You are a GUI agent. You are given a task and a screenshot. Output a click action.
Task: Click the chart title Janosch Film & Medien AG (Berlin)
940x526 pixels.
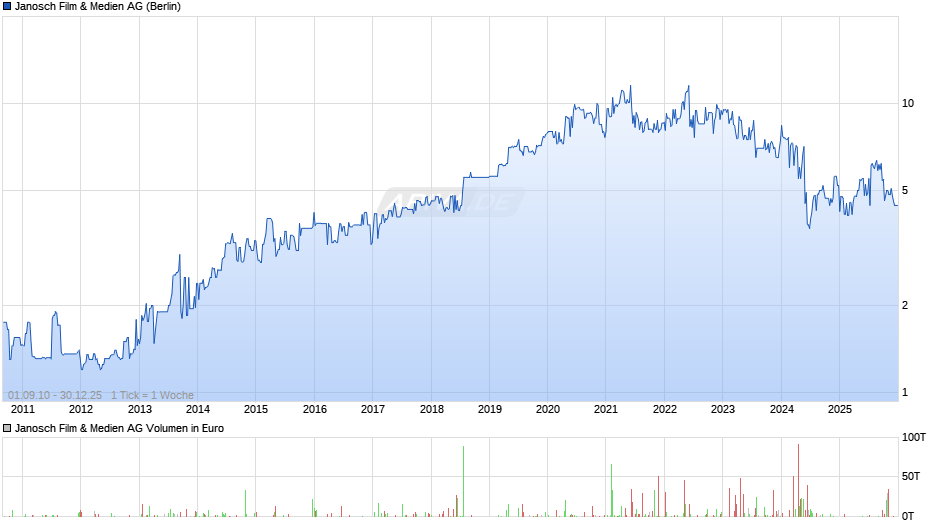(98, 7)
